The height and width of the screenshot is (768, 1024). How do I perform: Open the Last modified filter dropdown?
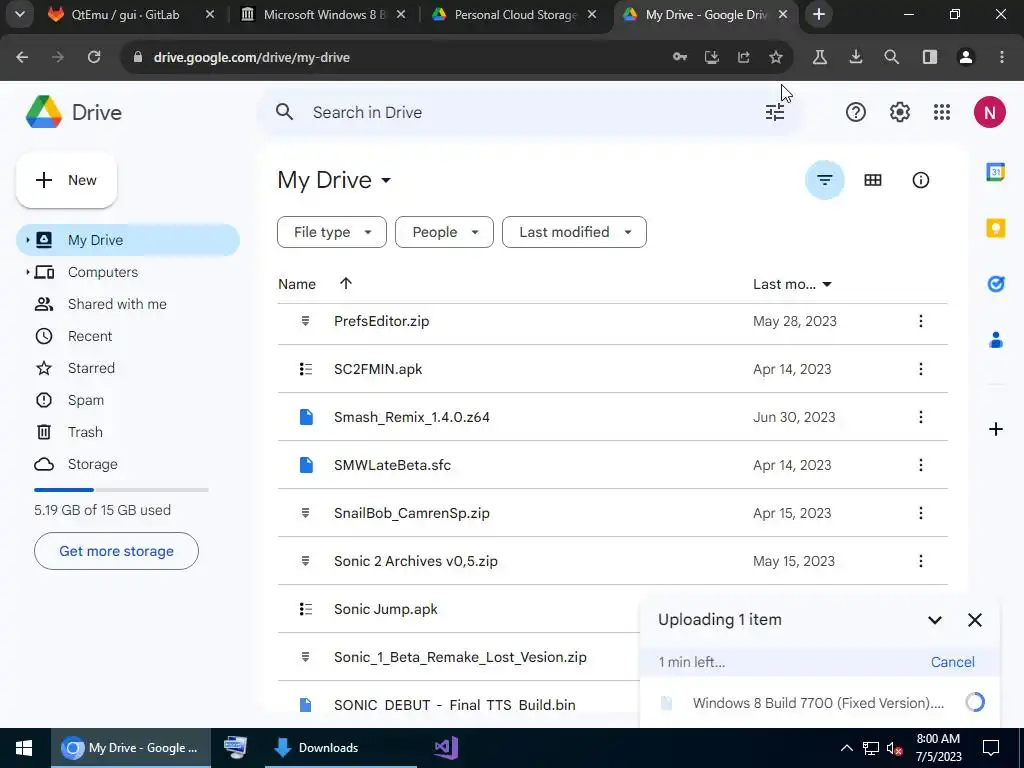click(x=574, y=232)
